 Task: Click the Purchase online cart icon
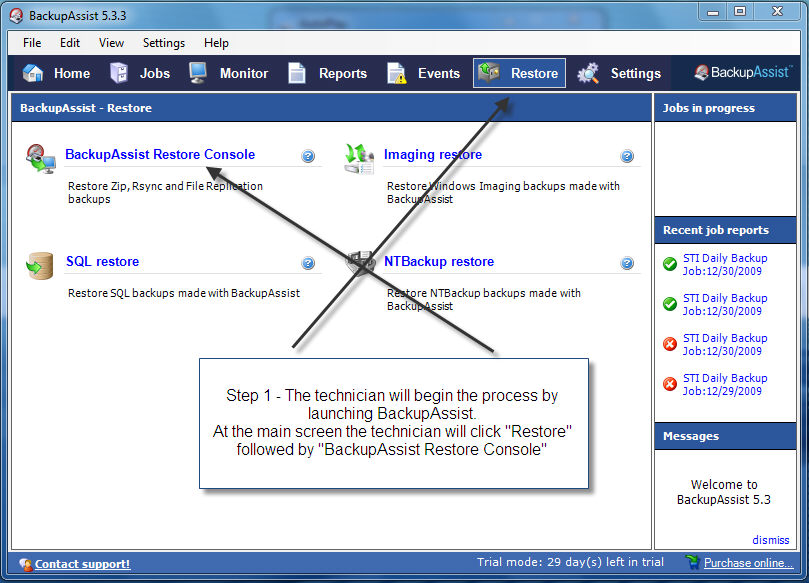[692, 562]
